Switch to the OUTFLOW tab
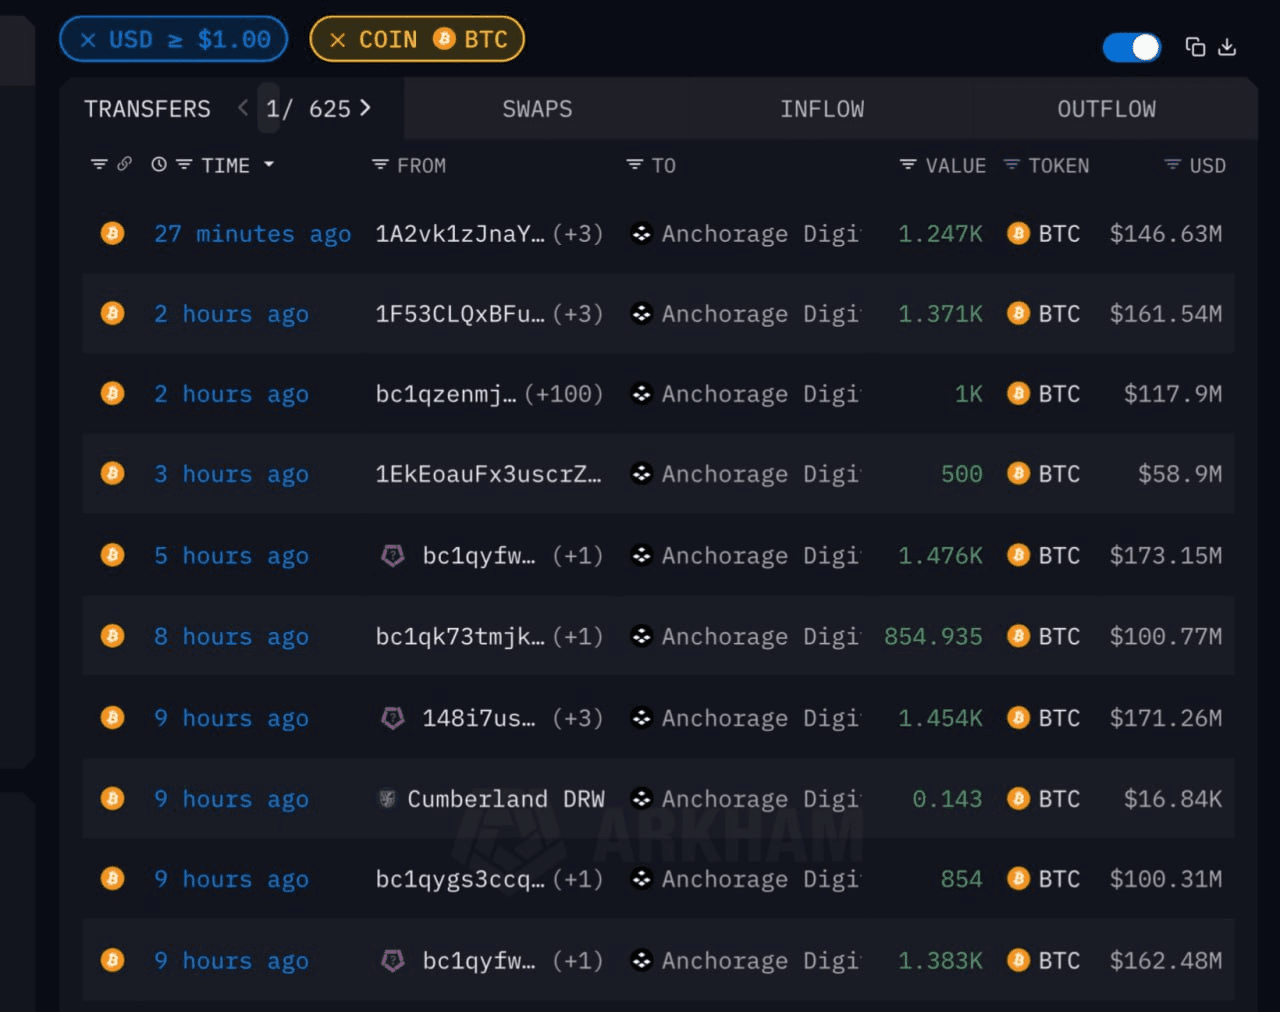The height and width of the screenshot is (1012, 1280). coord(1107,109)
